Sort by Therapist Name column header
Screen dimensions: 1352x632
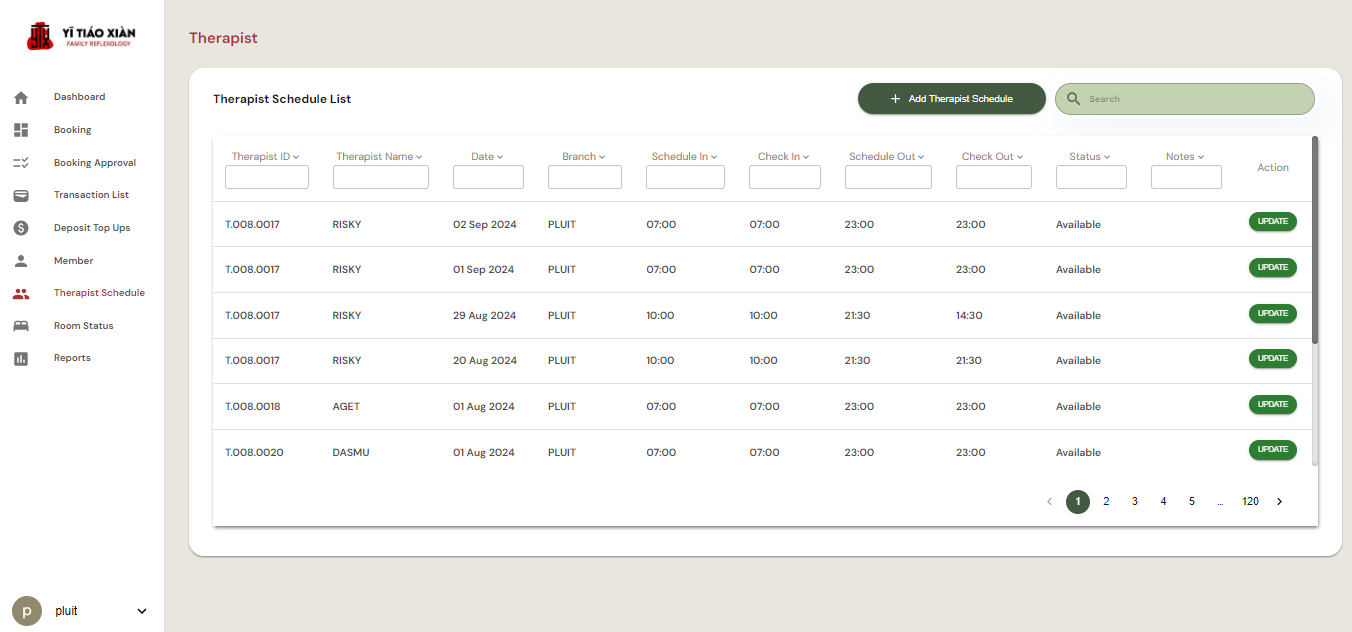[x=378, y=157]
